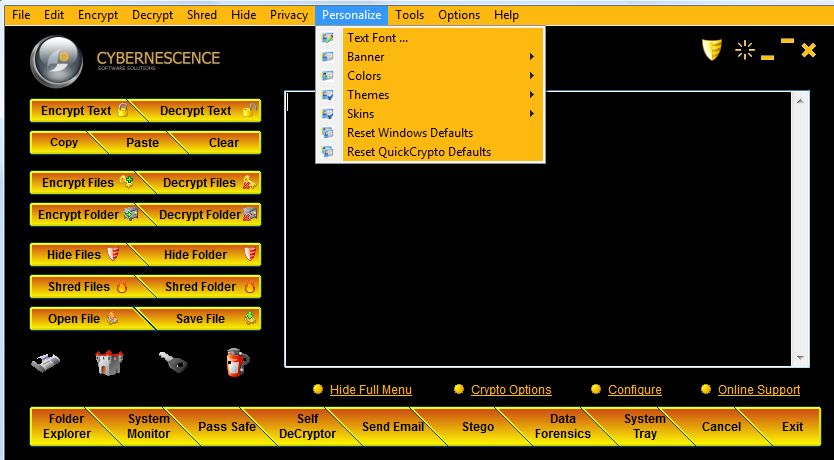The height and width of the screenshot is (460, 834).
Task: Open the Encrypt menu
Action: (x=98, y=15)
